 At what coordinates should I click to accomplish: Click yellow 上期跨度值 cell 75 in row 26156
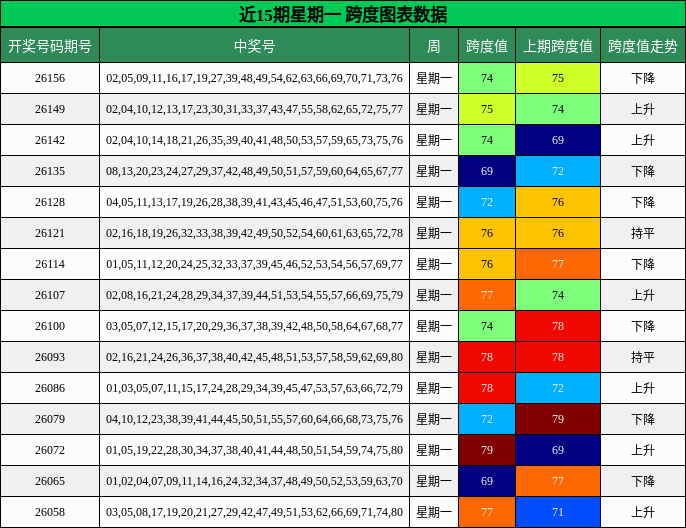pos(558,78)
